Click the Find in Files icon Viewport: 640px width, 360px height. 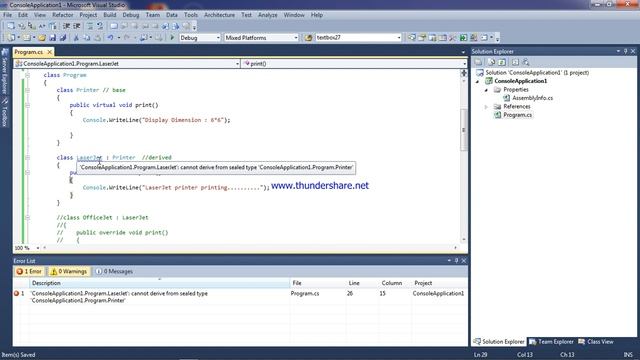click(x=308, y=38)
